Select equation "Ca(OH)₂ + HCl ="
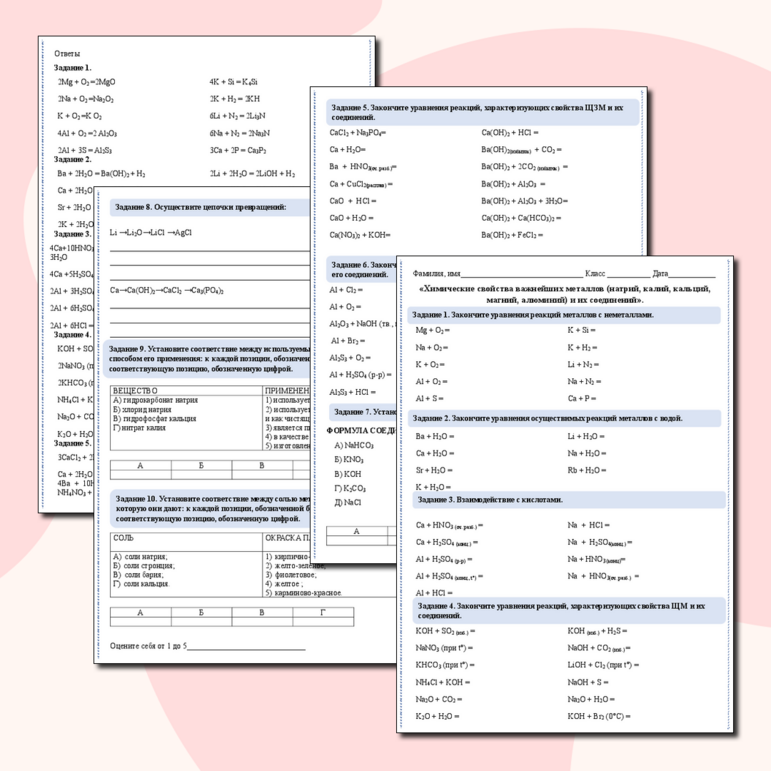 click(510, 133)
